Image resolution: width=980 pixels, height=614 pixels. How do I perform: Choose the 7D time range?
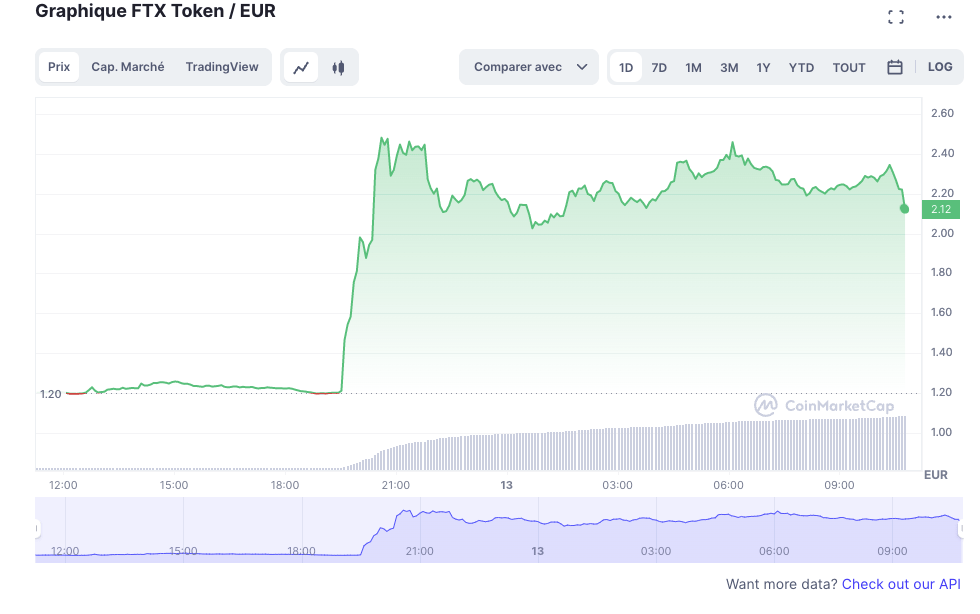coord(659,68)
